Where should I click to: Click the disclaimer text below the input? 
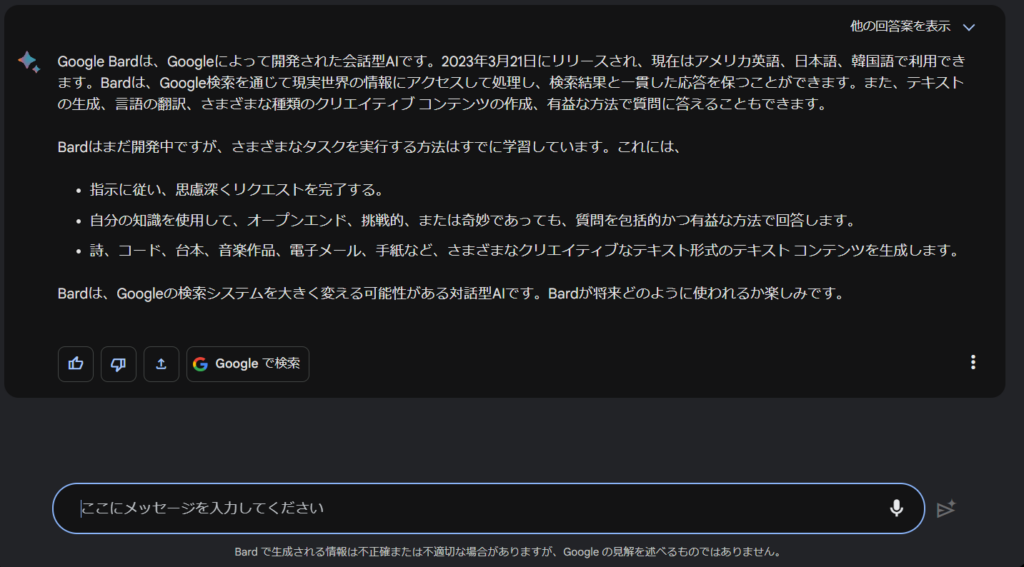tap(507, 552)
